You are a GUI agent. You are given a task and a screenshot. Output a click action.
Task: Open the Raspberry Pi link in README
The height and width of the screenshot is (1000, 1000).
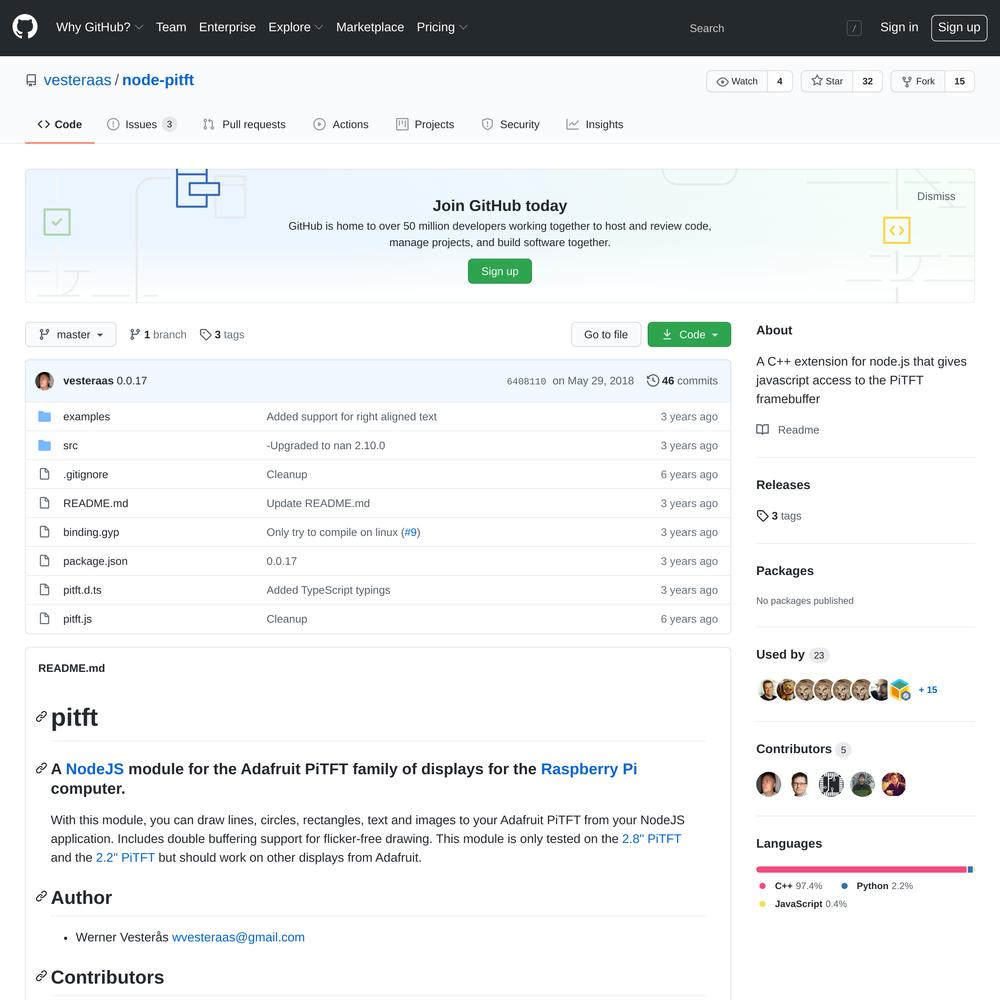589,769
